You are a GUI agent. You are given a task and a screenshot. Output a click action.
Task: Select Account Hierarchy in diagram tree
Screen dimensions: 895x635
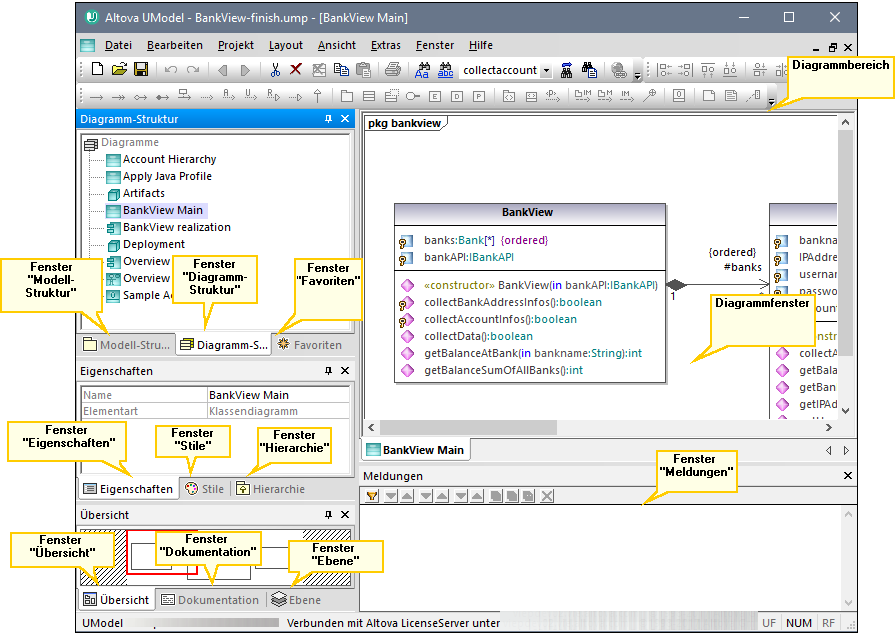coord(169,159)
